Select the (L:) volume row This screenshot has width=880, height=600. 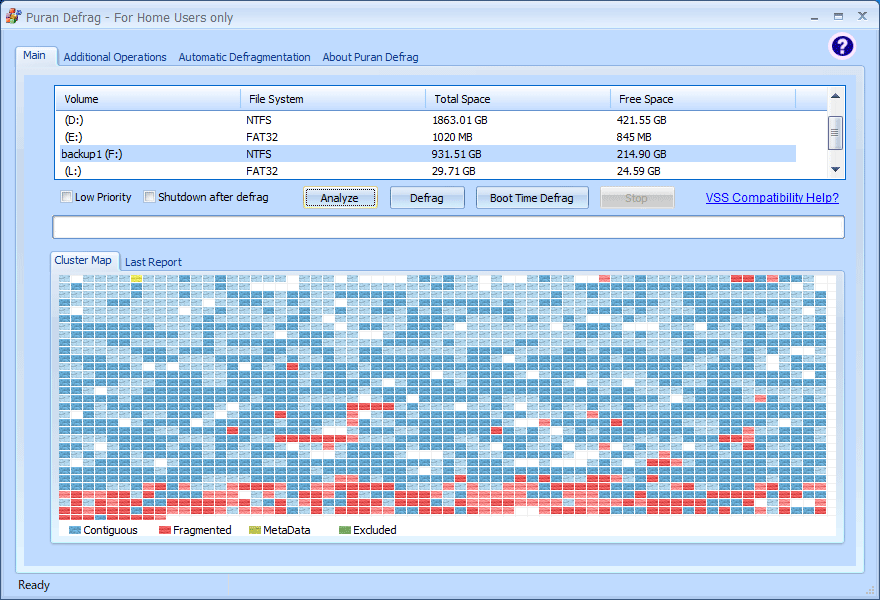[428, 171]
